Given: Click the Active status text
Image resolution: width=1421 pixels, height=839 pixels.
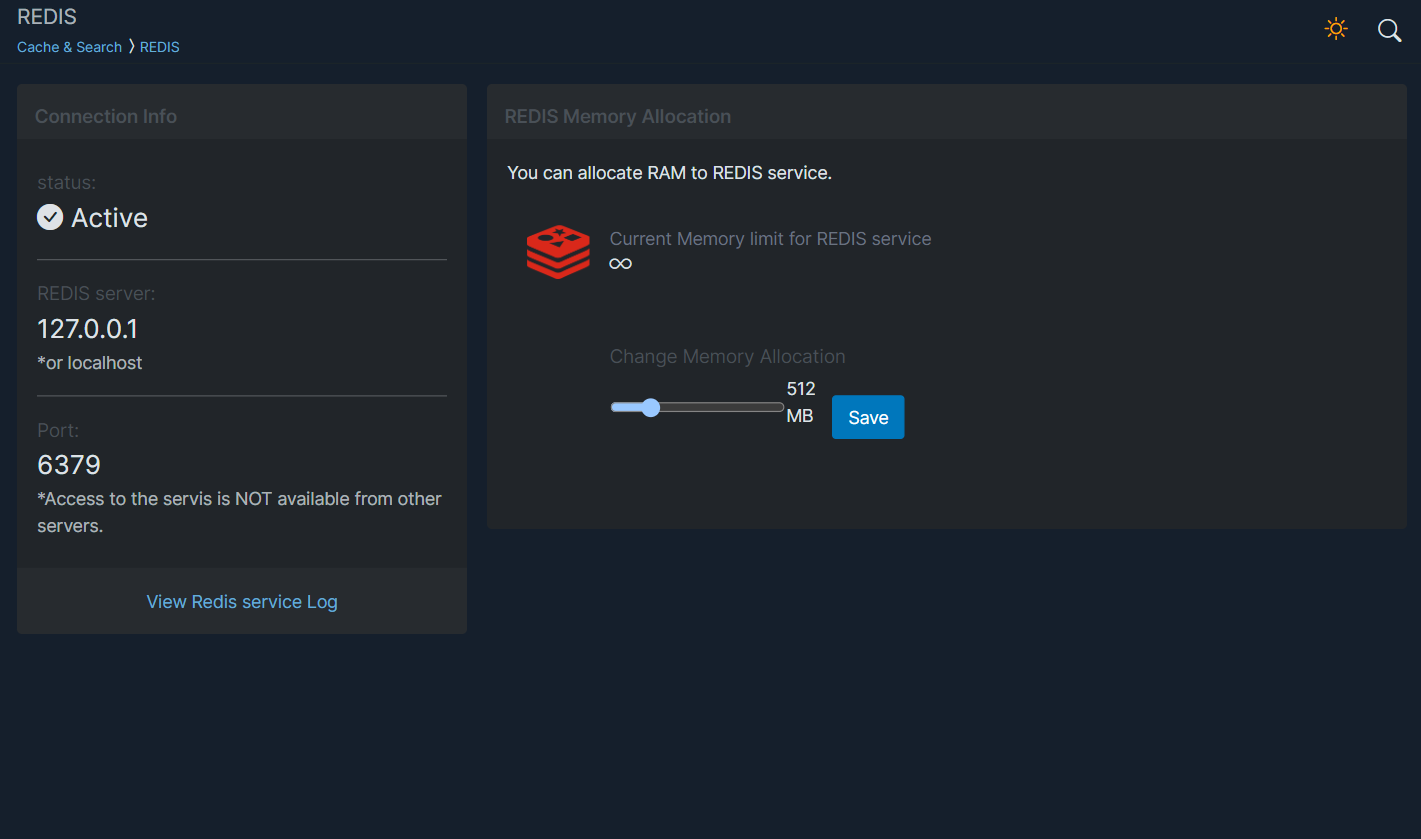Looking at the screenshot, I should tap(109, 217).
